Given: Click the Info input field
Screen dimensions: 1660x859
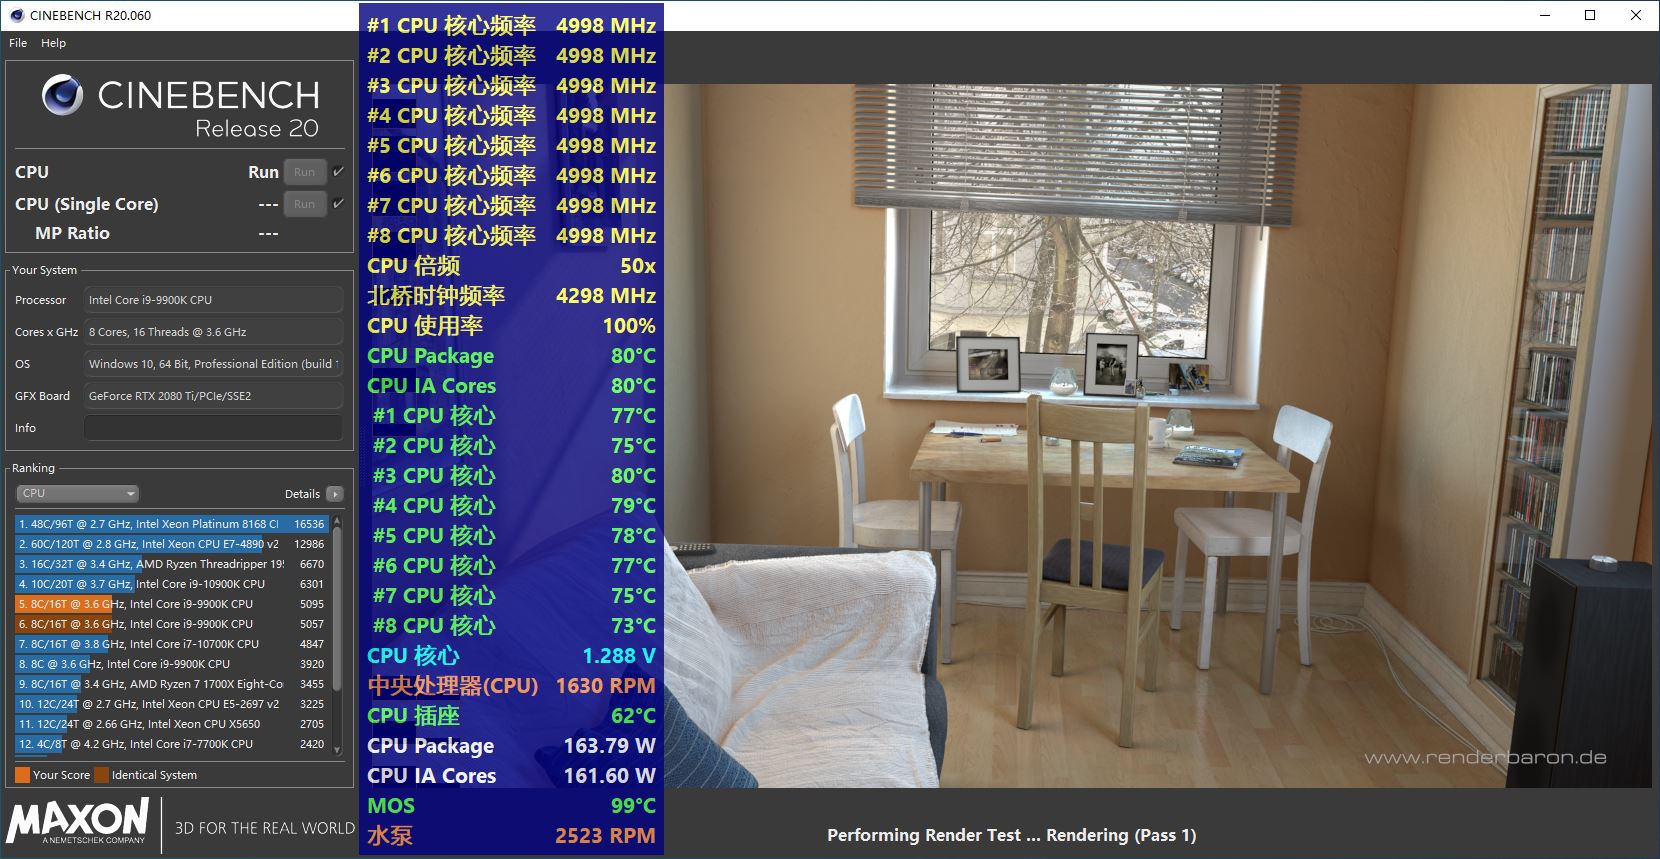Looking at the screenshot, I should (x=213, y=428).
